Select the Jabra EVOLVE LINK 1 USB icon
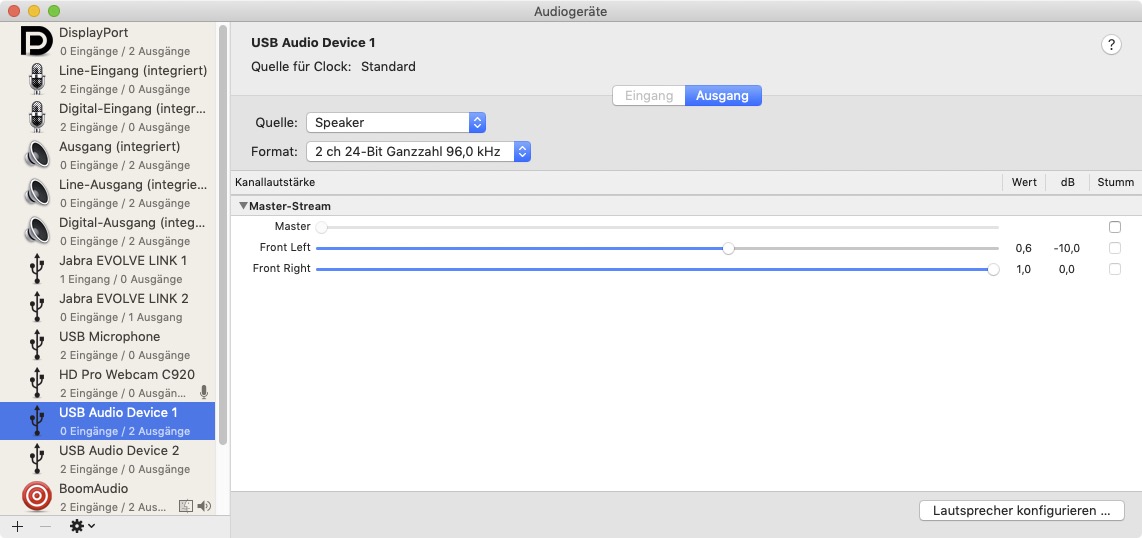The height and width of the screenshot is (538, 1142). (x=37, y=269)
